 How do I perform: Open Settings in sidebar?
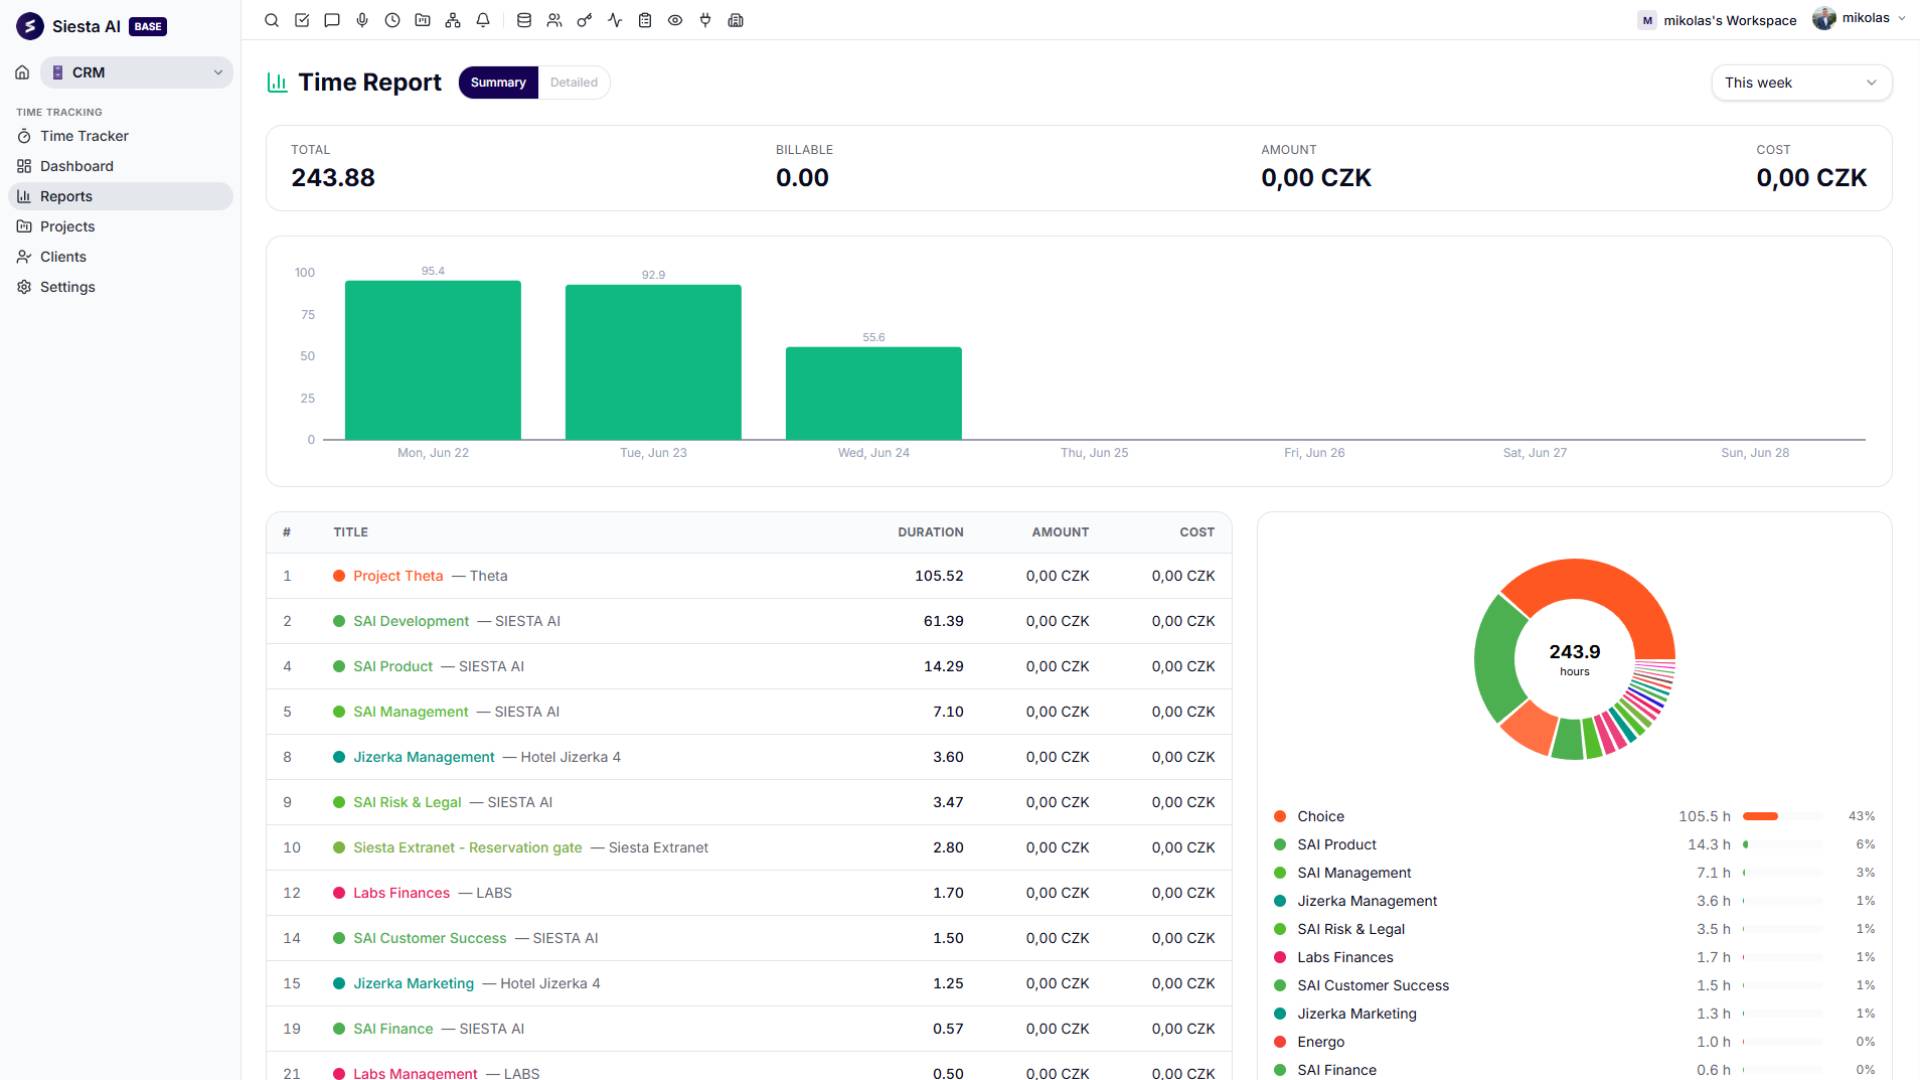coord(120,287)
